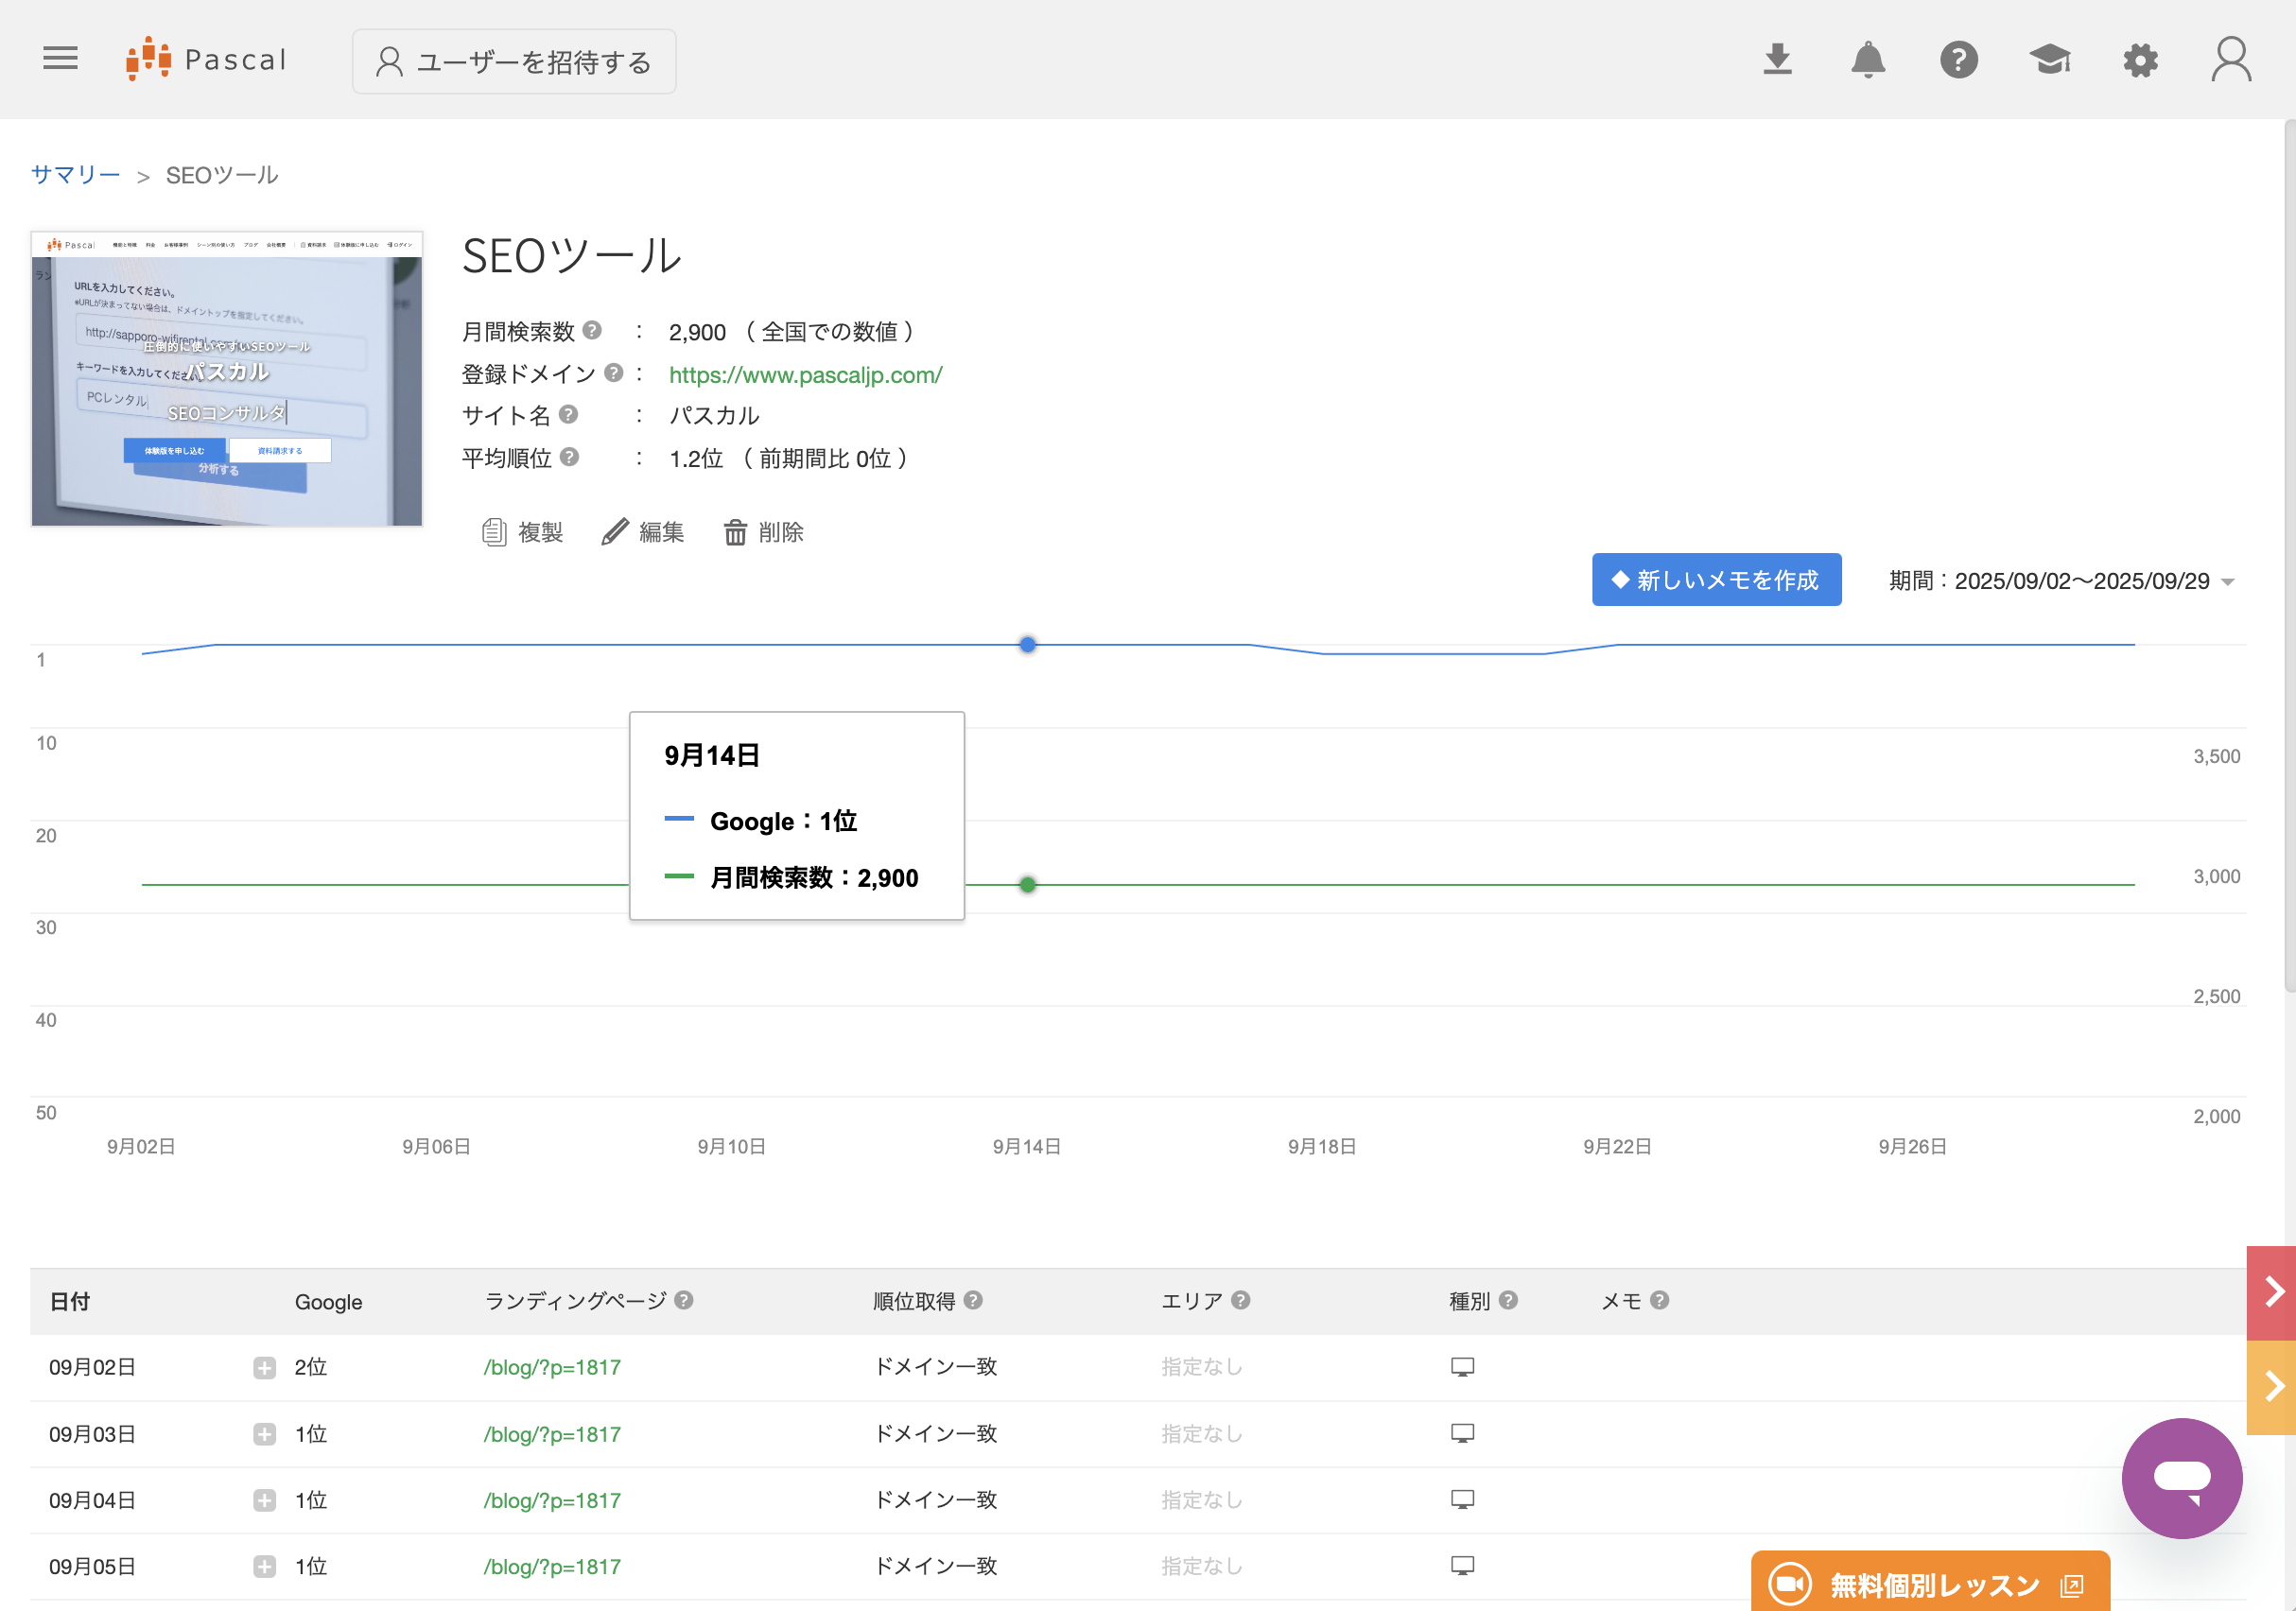2296x1611 pixels.
Task: Open the hamburger menu
Action: point(60,59)
